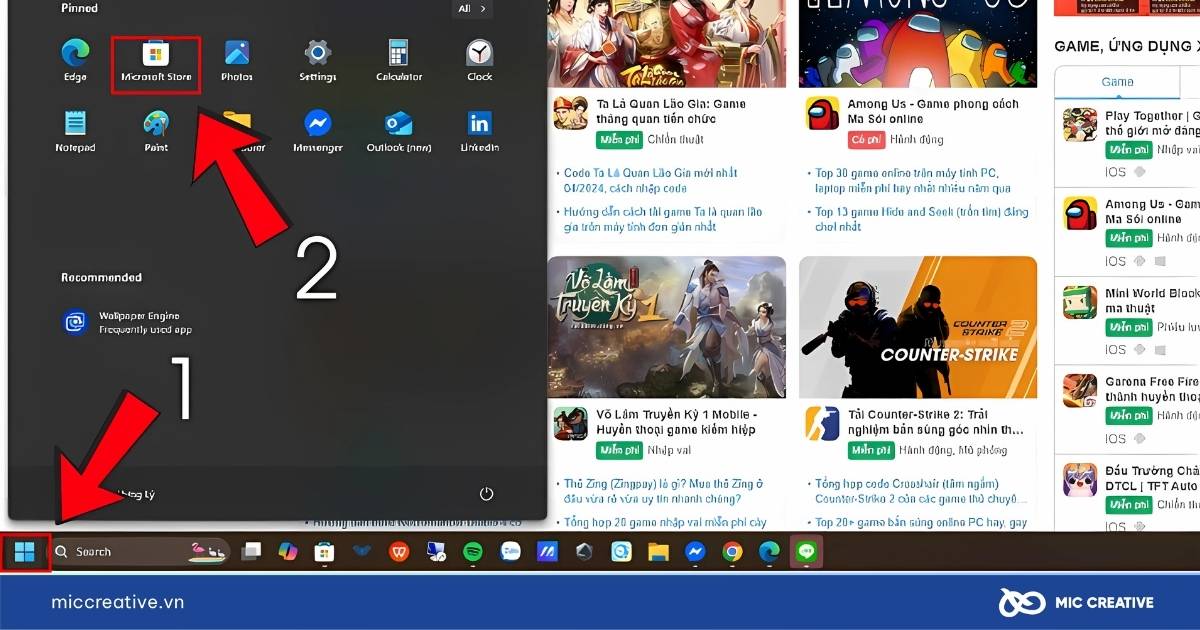Image resolution: width=1200 pixels, height=630 pixels.
Task: Open Top 30 game online trên máy tính link
Action: click(913, 180)
